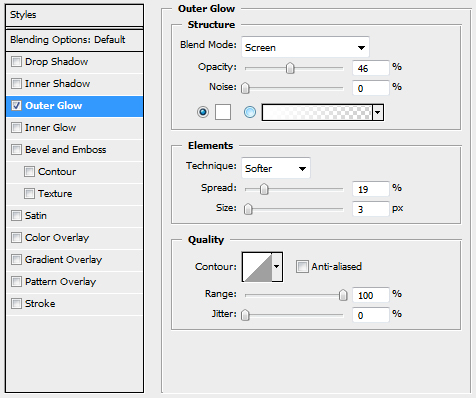The width and height of the screenshot is (476, 398).
Task: Open the gradient preview editor
Action: (x=317, y=112)
